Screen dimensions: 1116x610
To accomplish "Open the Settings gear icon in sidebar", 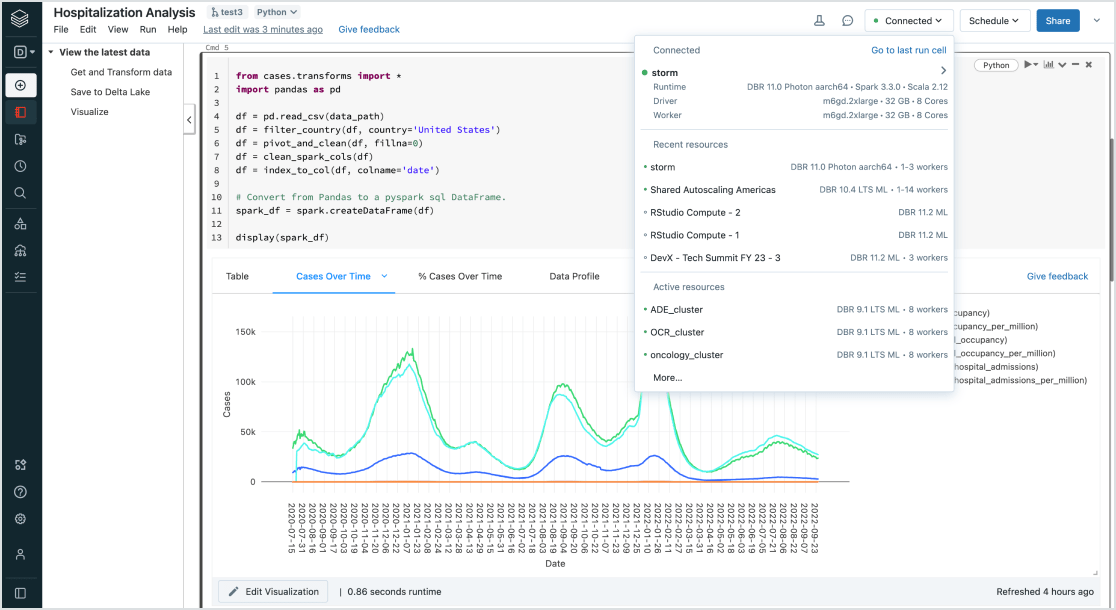I will [21, 519].
